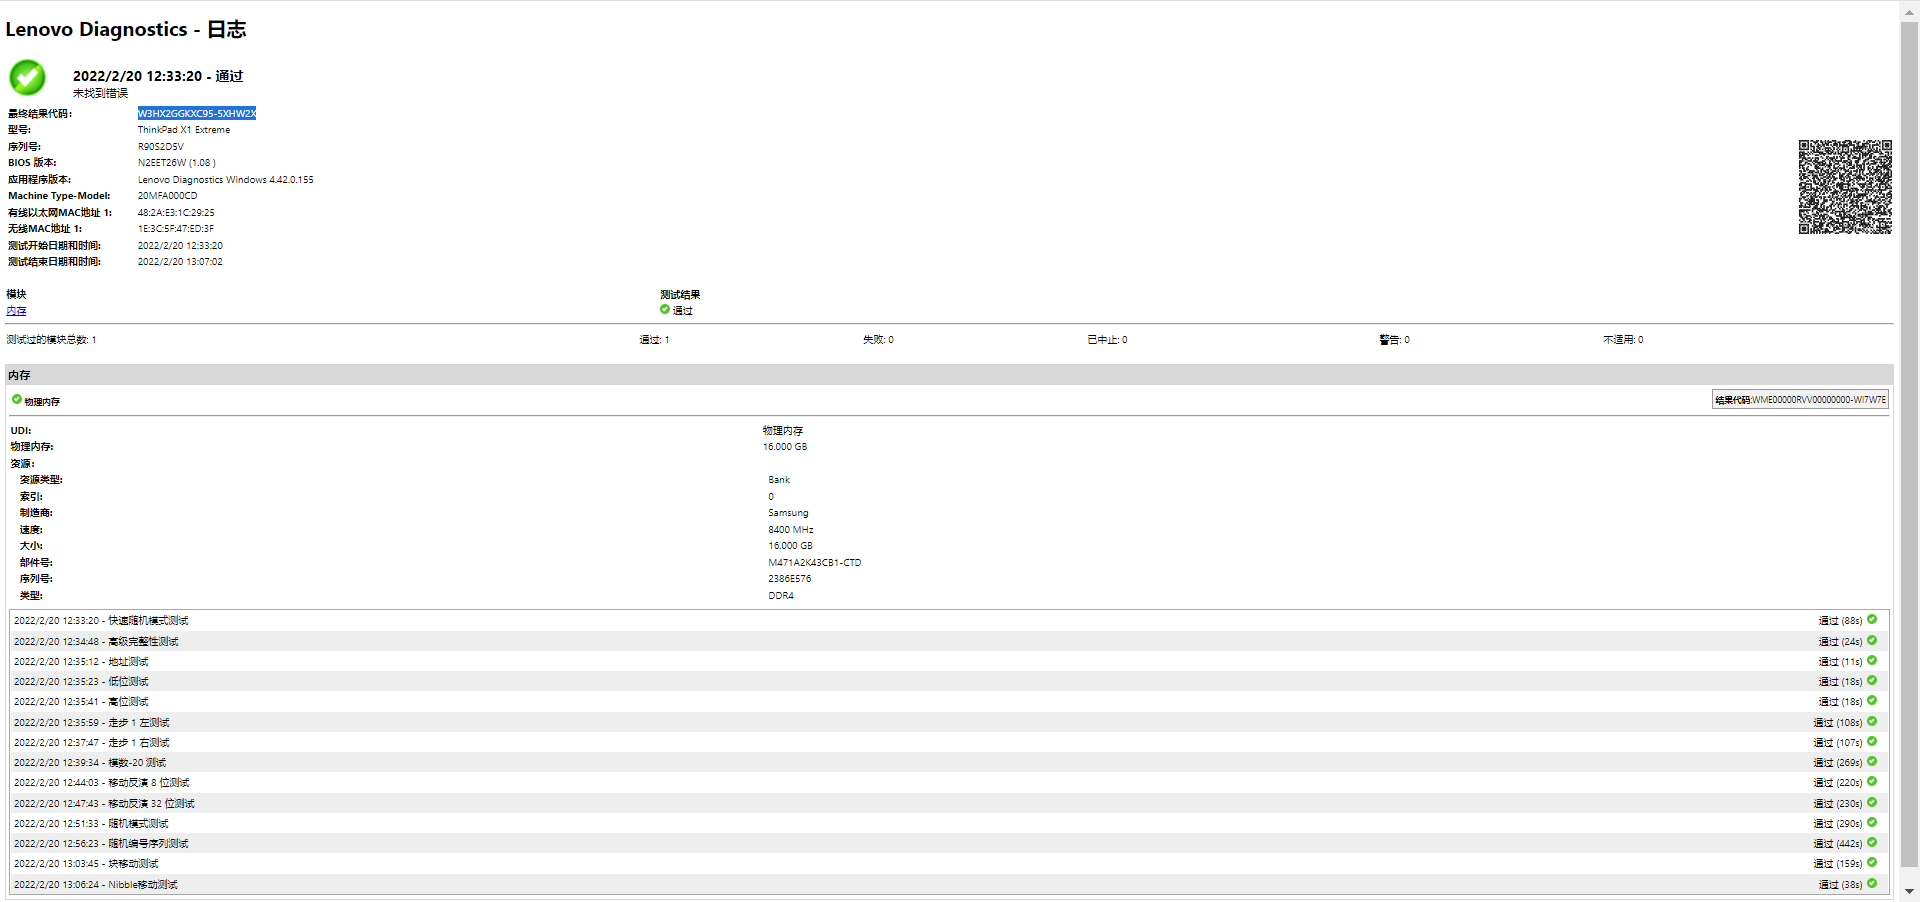The width and height of the screenshot is (1920, 902).
Task: Click the 通过 (442s) duration text
Action: coord(1838,844)
